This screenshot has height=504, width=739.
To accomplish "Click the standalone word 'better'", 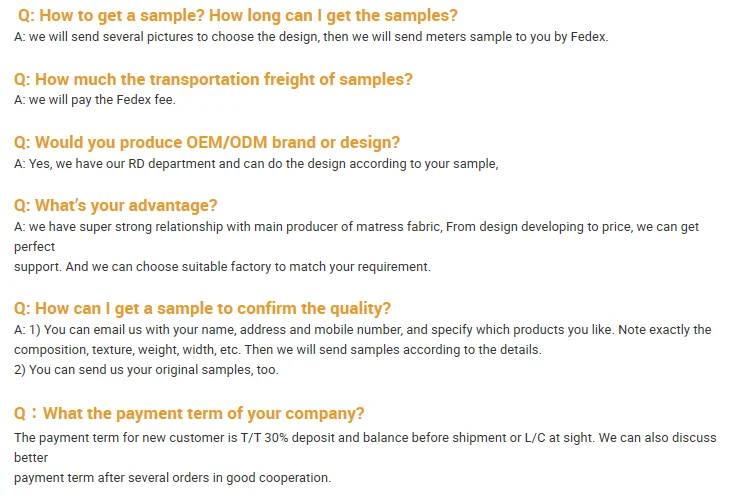I will [30, 457].
